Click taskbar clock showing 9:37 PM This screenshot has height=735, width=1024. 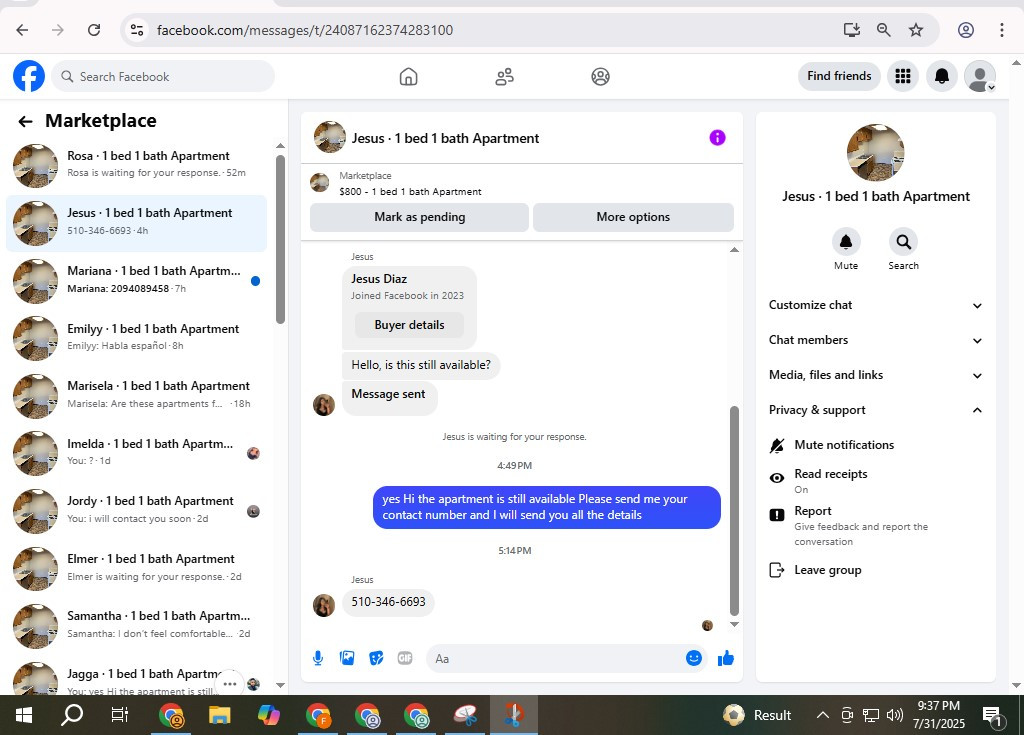[x=938, y=715]
